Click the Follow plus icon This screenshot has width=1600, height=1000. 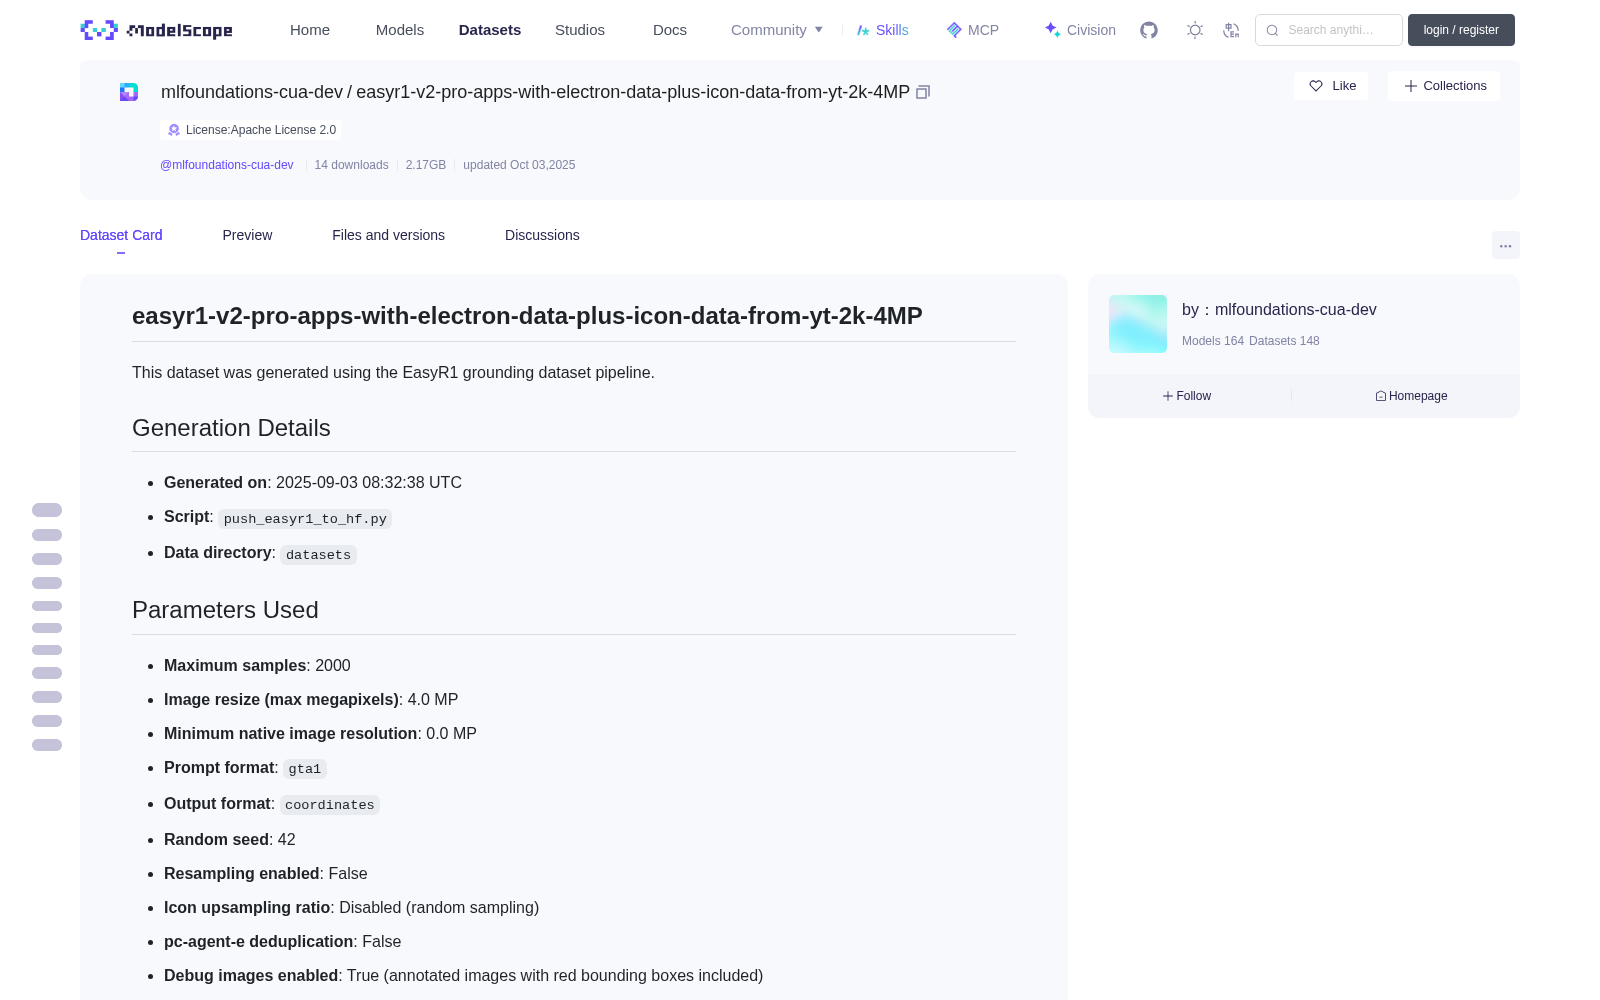(1167, 396)
